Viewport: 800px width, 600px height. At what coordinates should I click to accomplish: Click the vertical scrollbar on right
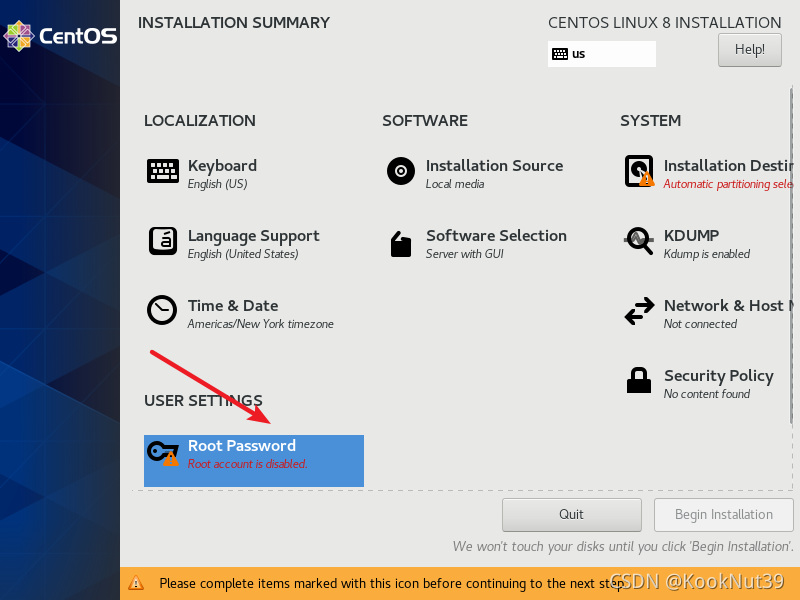[791, 255]
